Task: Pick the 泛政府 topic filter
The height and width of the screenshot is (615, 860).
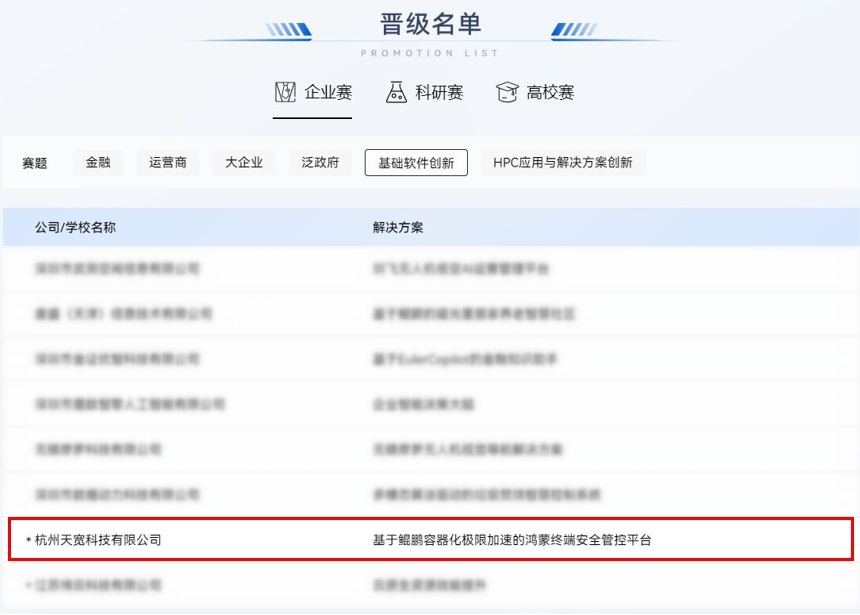Action: point(320,162)
